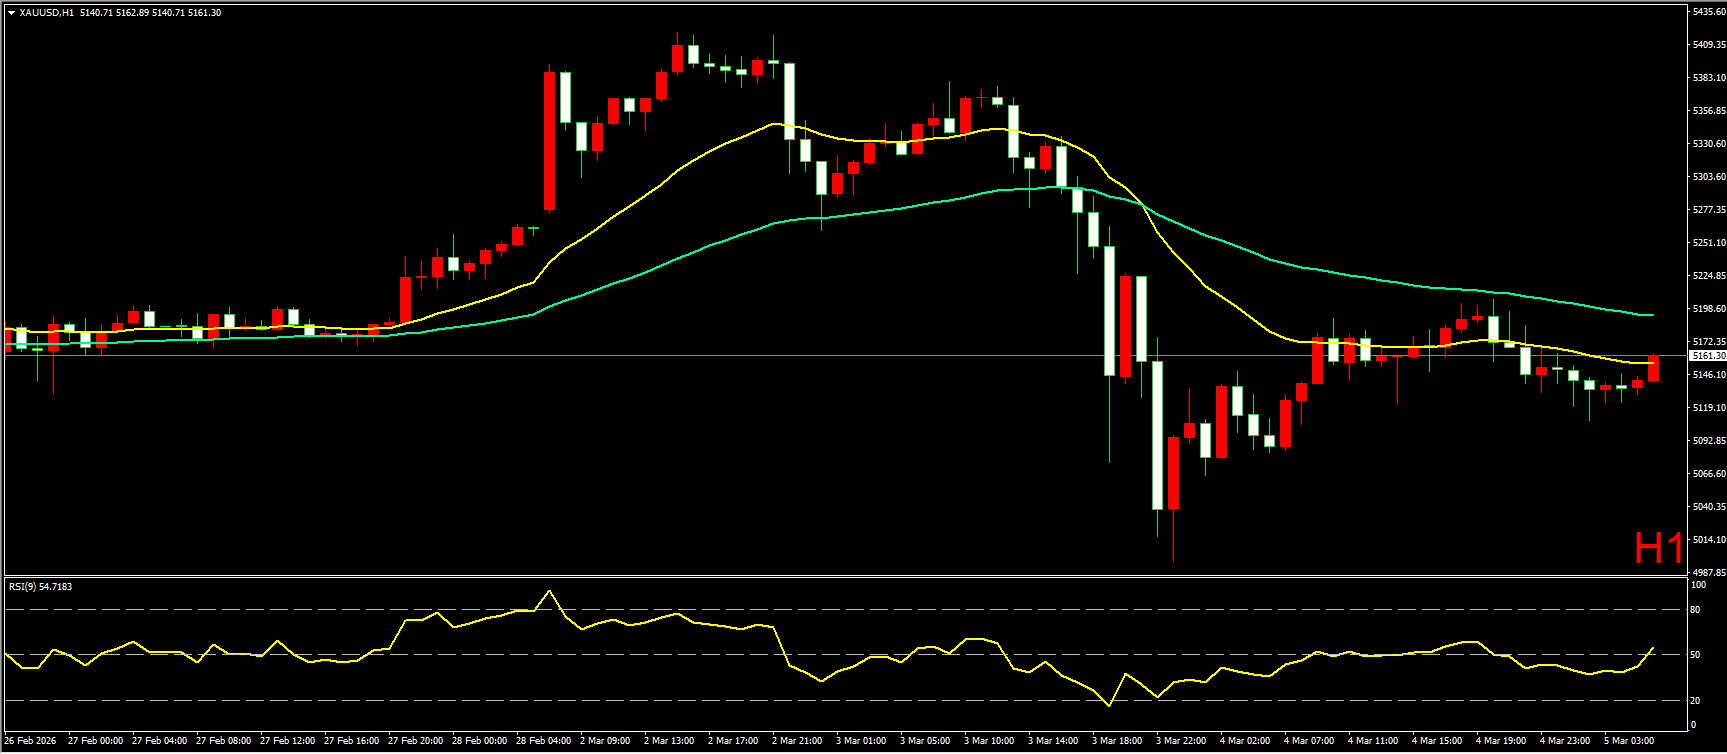Click the RSI scale 20 level label
1727x754 pixels.
tap(1696, 700)
